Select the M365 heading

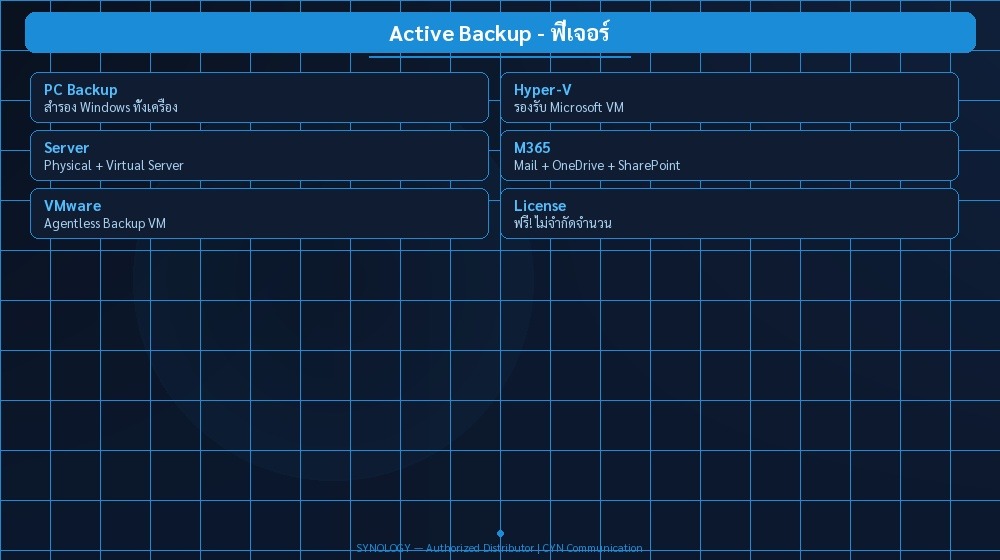tap(532, 148)
